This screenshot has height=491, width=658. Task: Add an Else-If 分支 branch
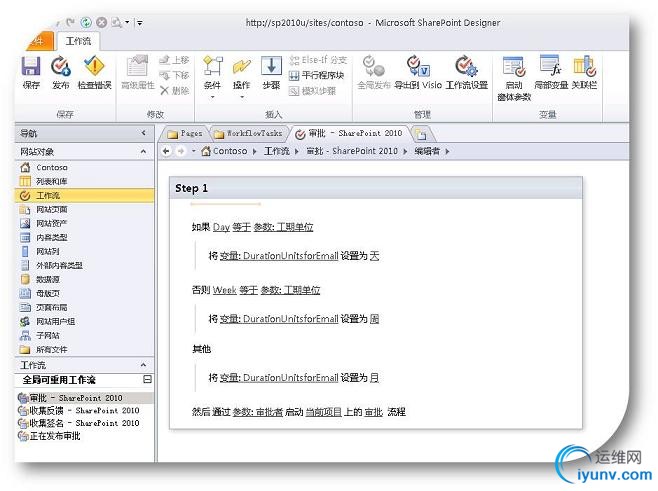tap(318, 60)
